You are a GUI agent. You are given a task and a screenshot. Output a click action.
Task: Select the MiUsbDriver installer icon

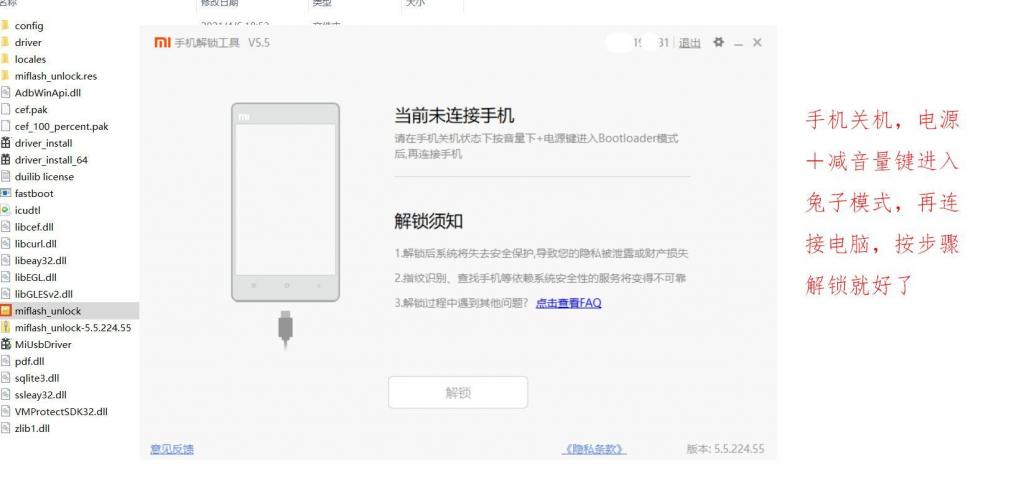pos(6,344)
